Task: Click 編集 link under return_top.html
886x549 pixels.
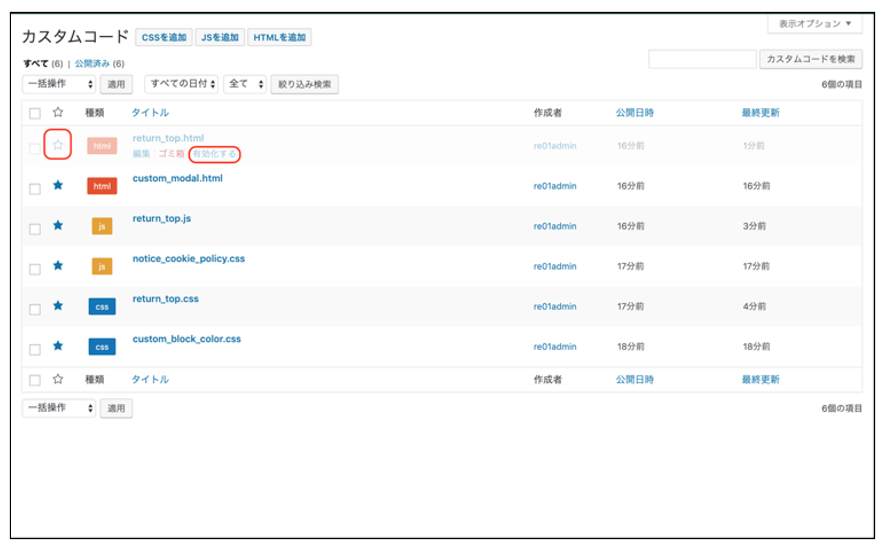Action: (x=141, y=154)
